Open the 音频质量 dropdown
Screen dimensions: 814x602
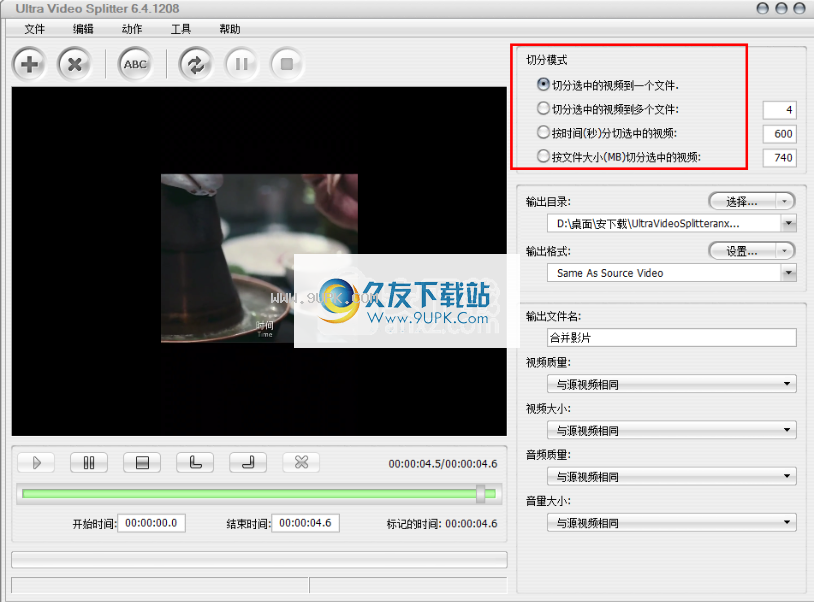(x=672, y=476)
